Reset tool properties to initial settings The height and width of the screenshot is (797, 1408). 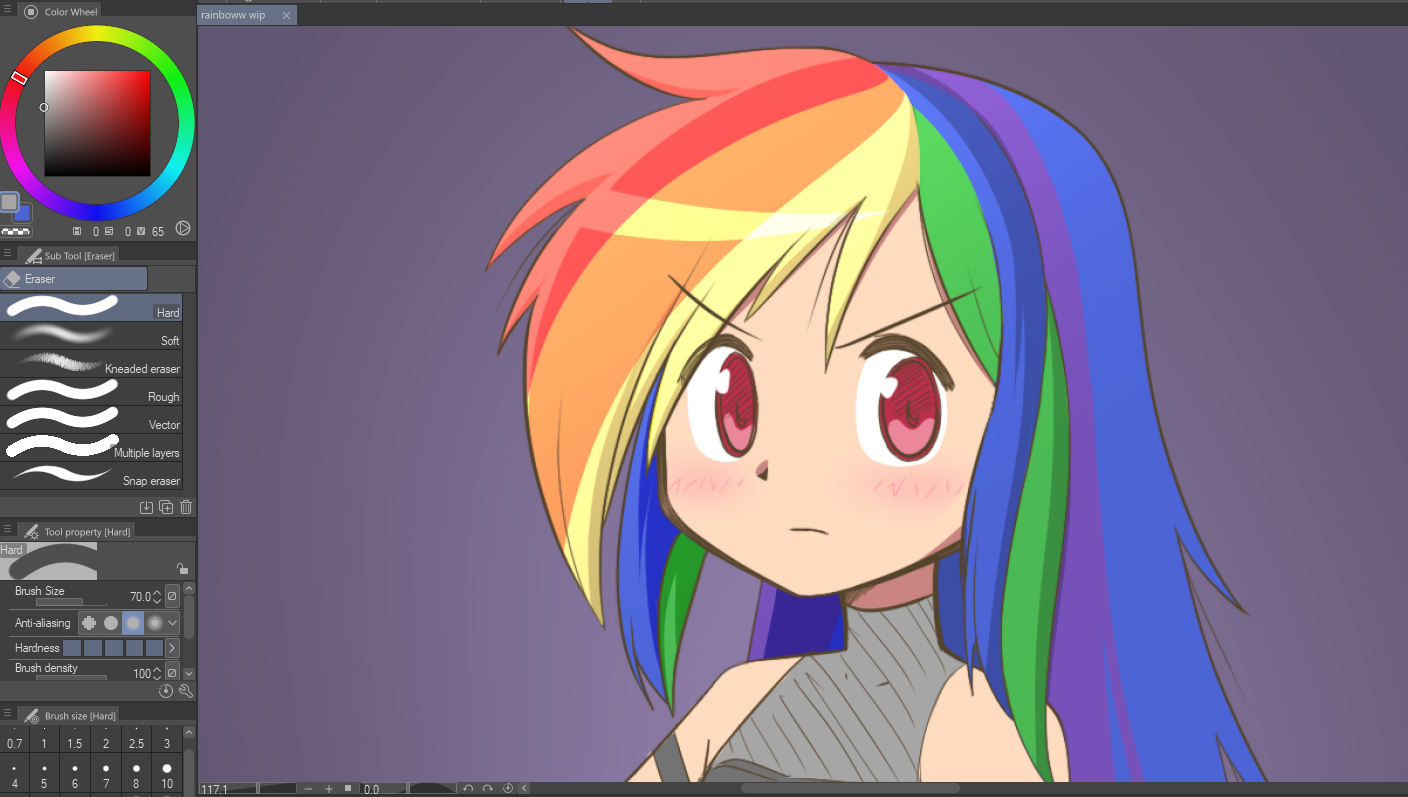[166, 690]
